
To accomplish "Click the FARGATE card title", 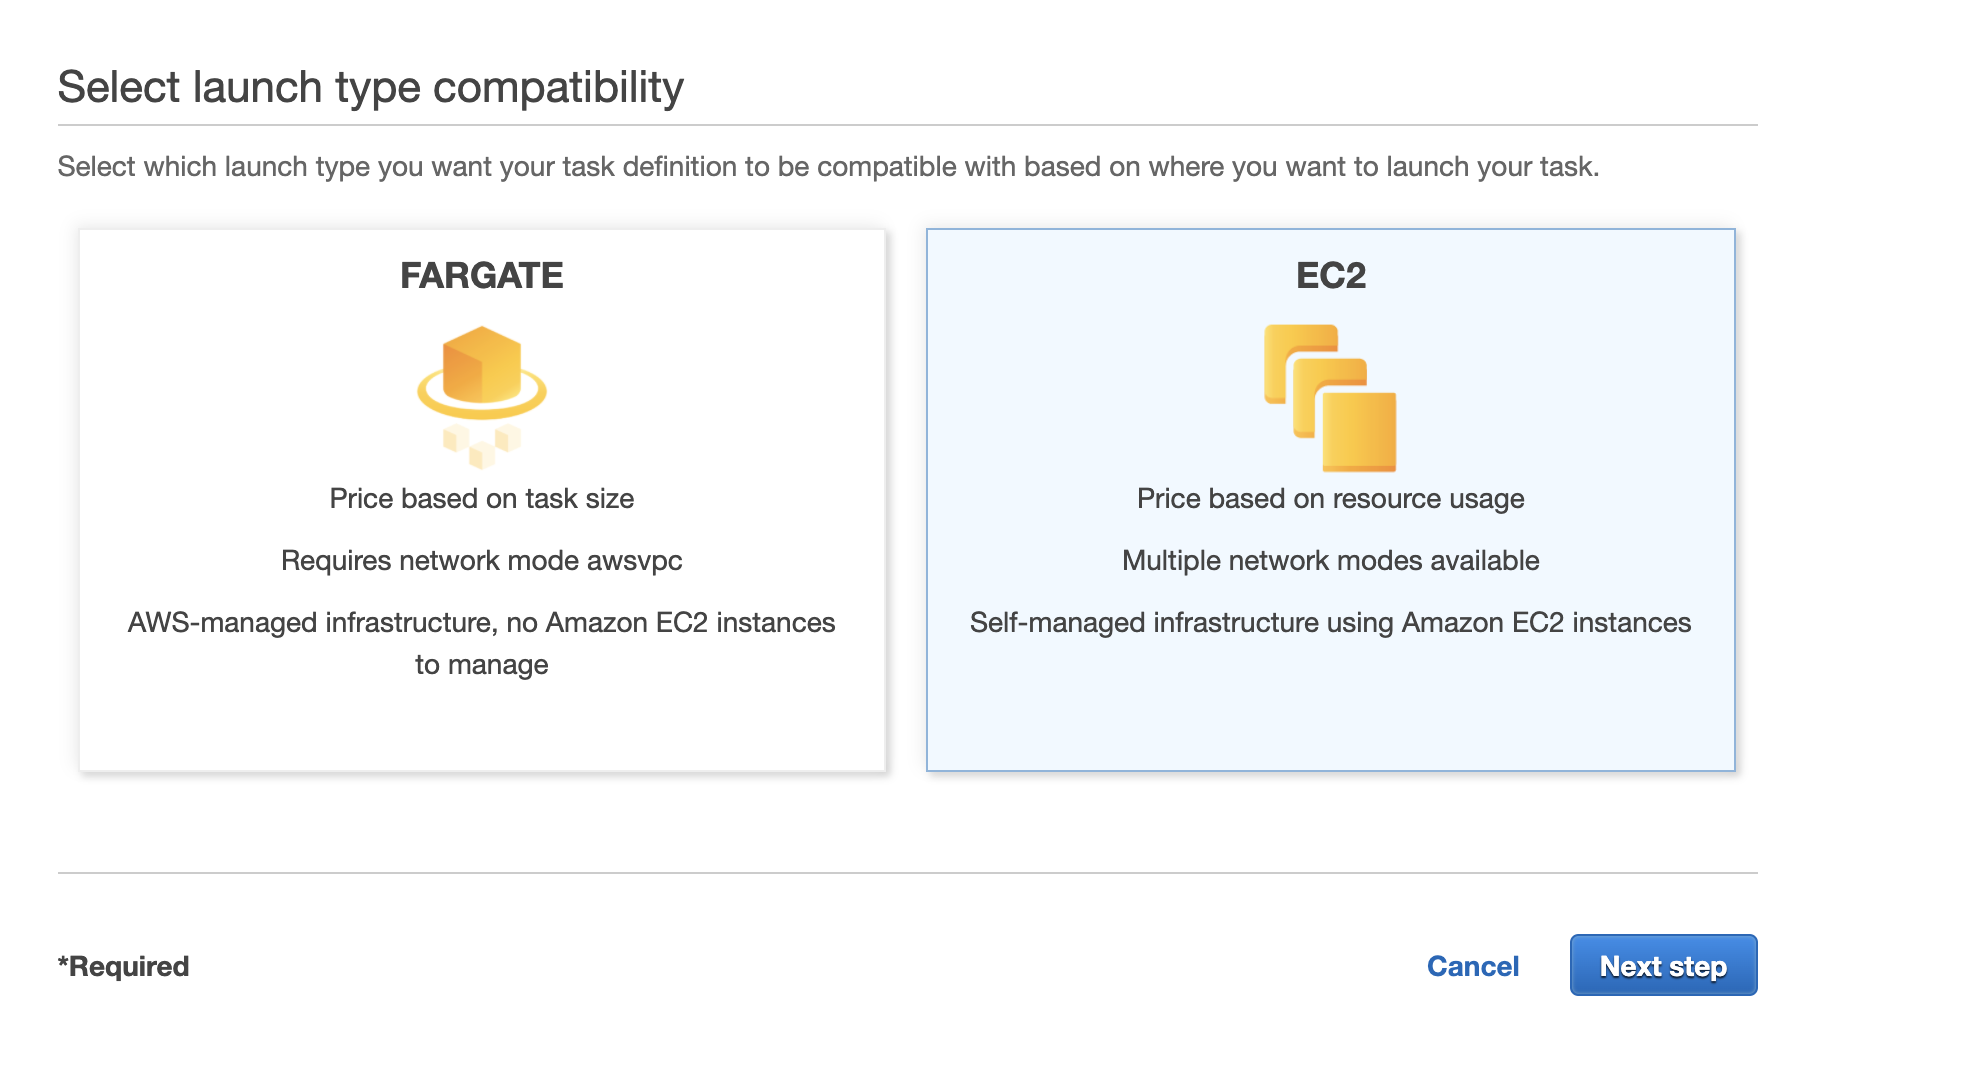I will (x=481, y=275).
